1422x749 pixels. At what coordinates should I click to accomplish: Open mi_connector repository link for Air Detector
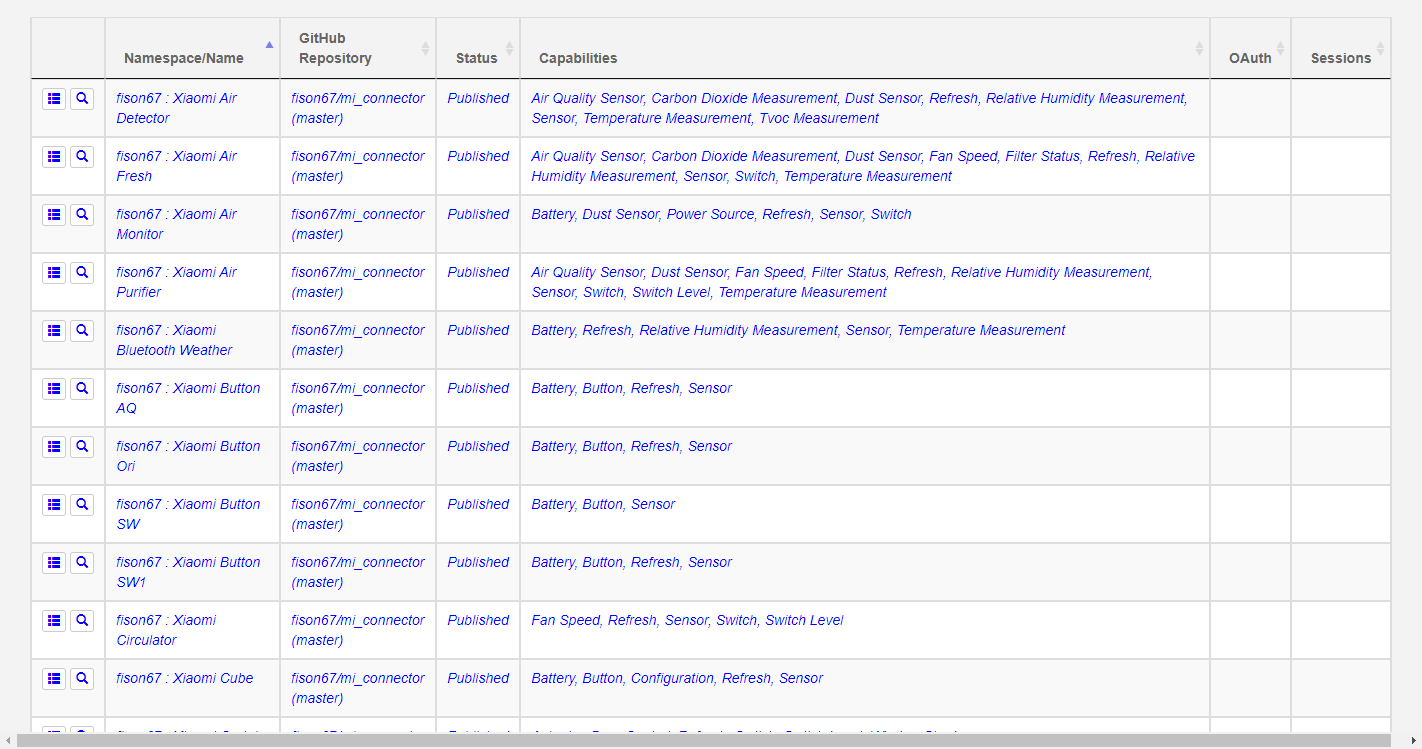(358, 108)
